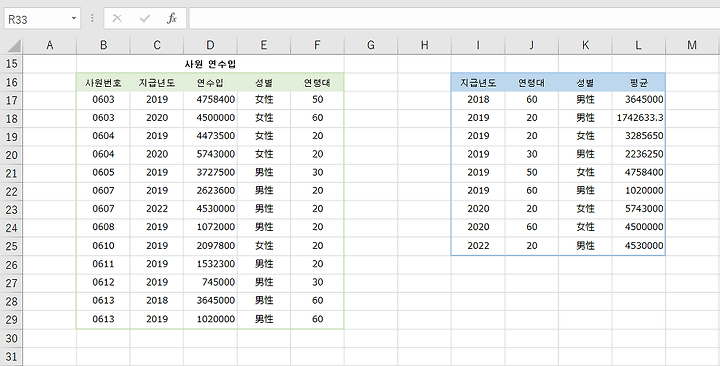Select column A header
The width and height of the screenshot is (720, 366).
50,45
